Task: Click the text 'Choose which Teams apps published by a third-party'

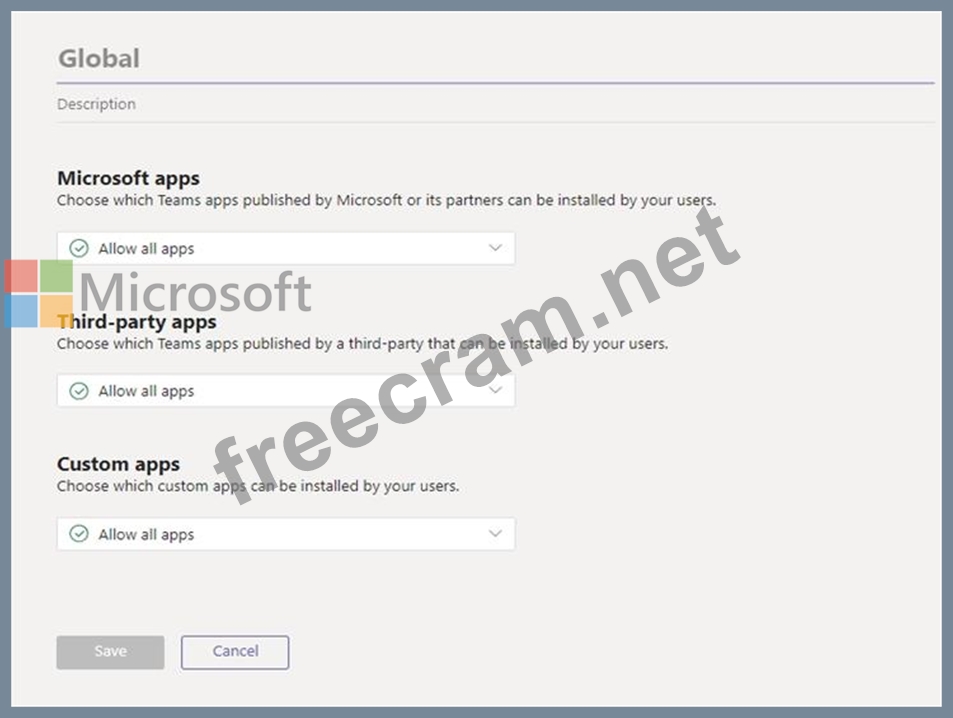Action: click(239, 343)
